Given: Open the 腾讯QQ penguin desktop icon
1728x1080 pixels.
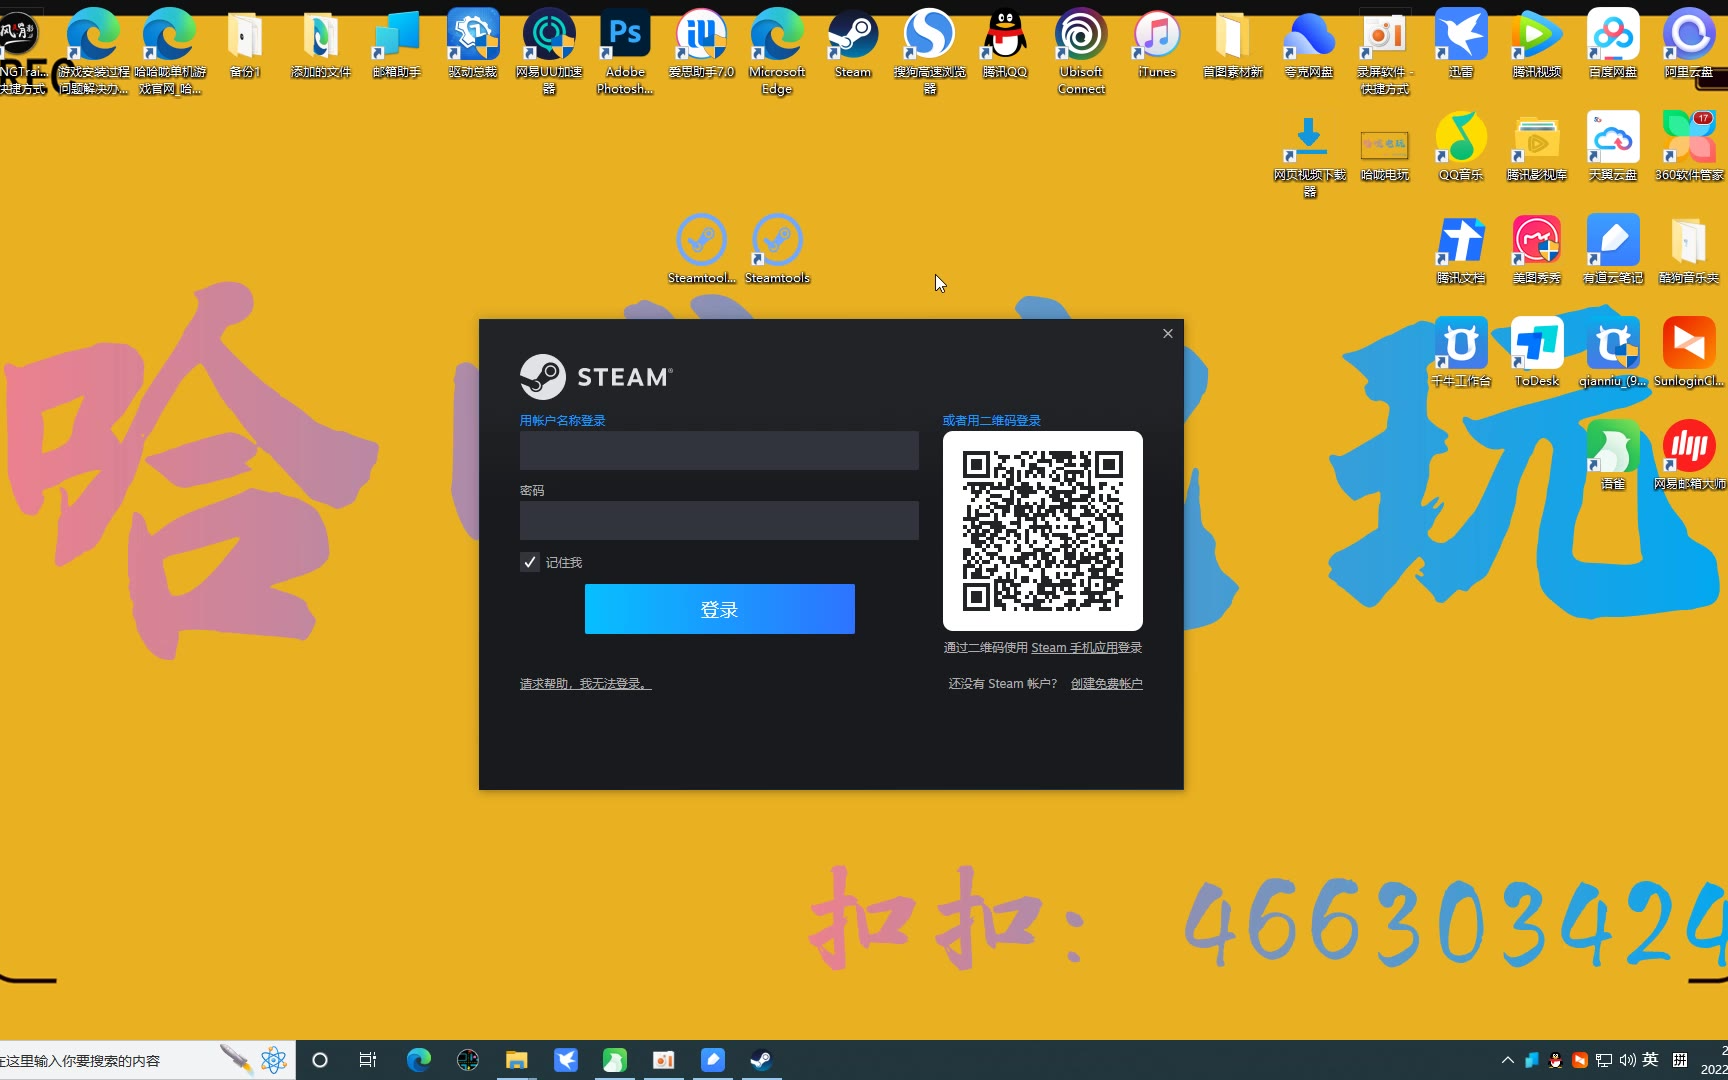Looking at the screenshot, I should click(1005, 38).
